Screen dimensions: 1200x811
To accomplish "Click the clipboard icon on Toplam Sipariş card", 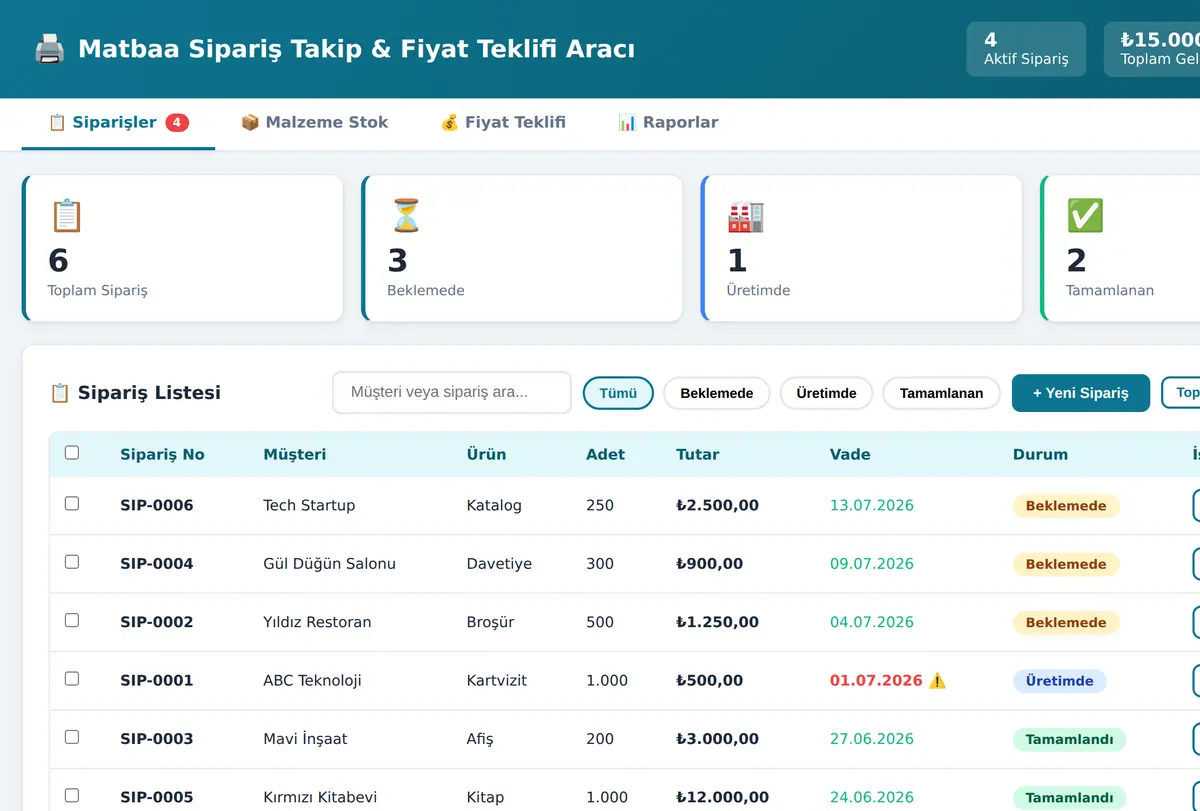I will point(66,216).
